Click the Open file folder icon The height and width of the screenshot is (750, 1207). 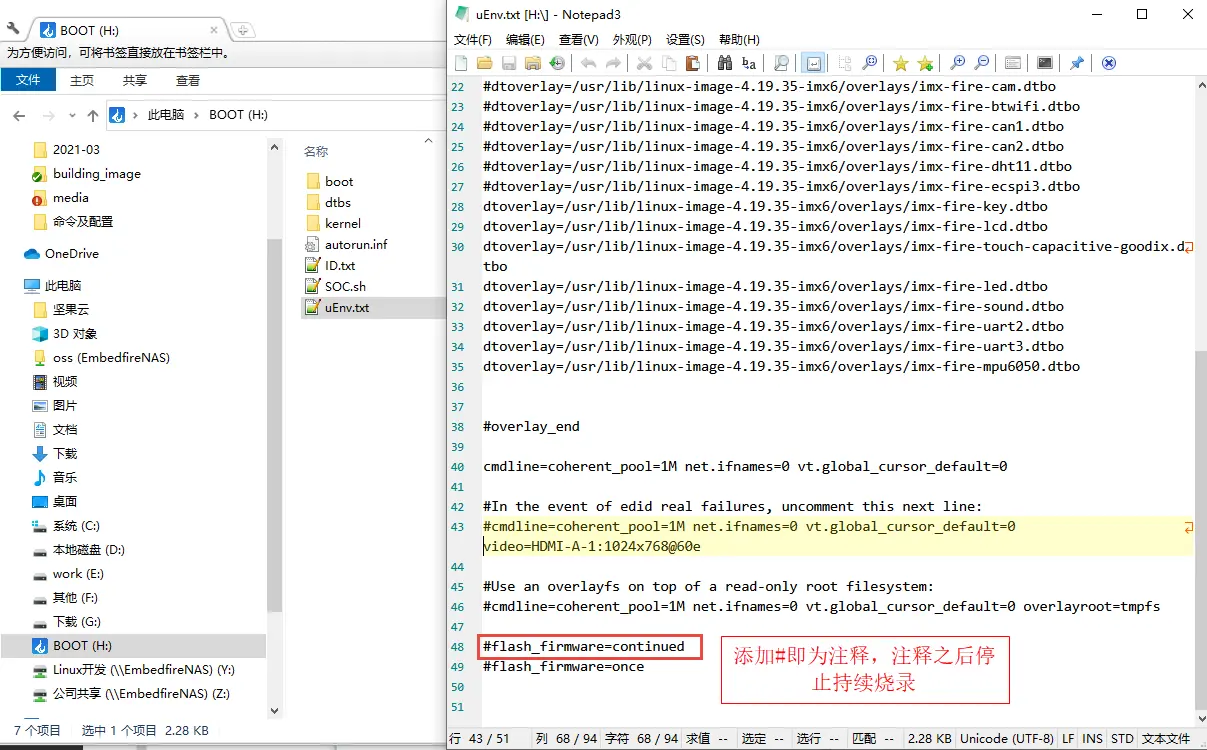(485, 63)
